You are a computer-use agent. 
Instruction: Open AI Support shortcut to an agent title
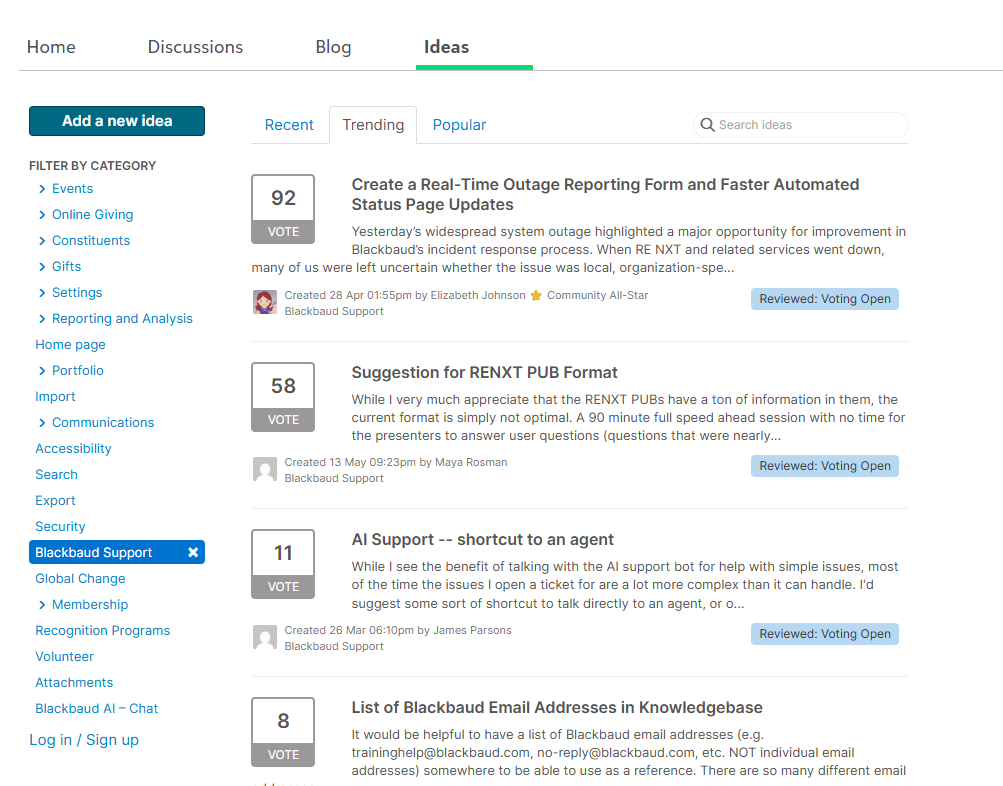pyautogui.click(x=482, y=539)
